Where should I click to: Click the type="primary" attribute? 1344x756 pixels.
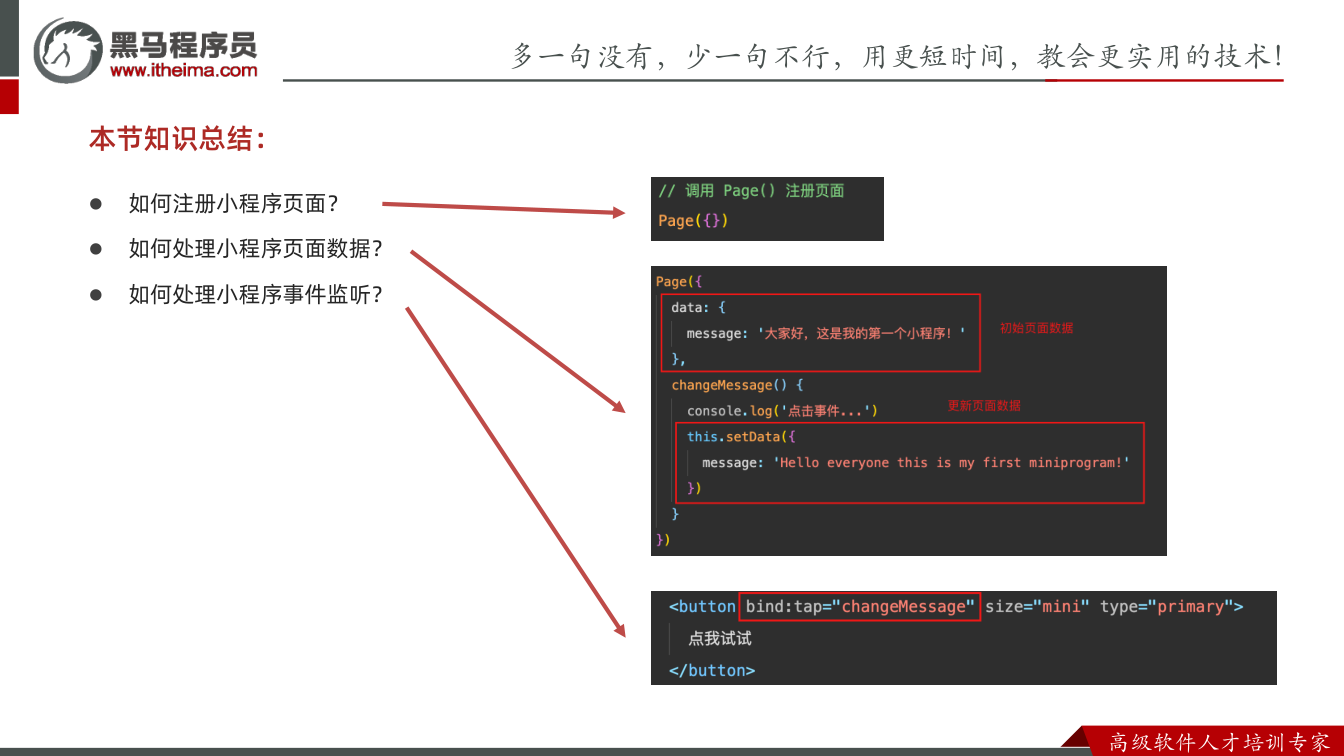click(1167, 607)
